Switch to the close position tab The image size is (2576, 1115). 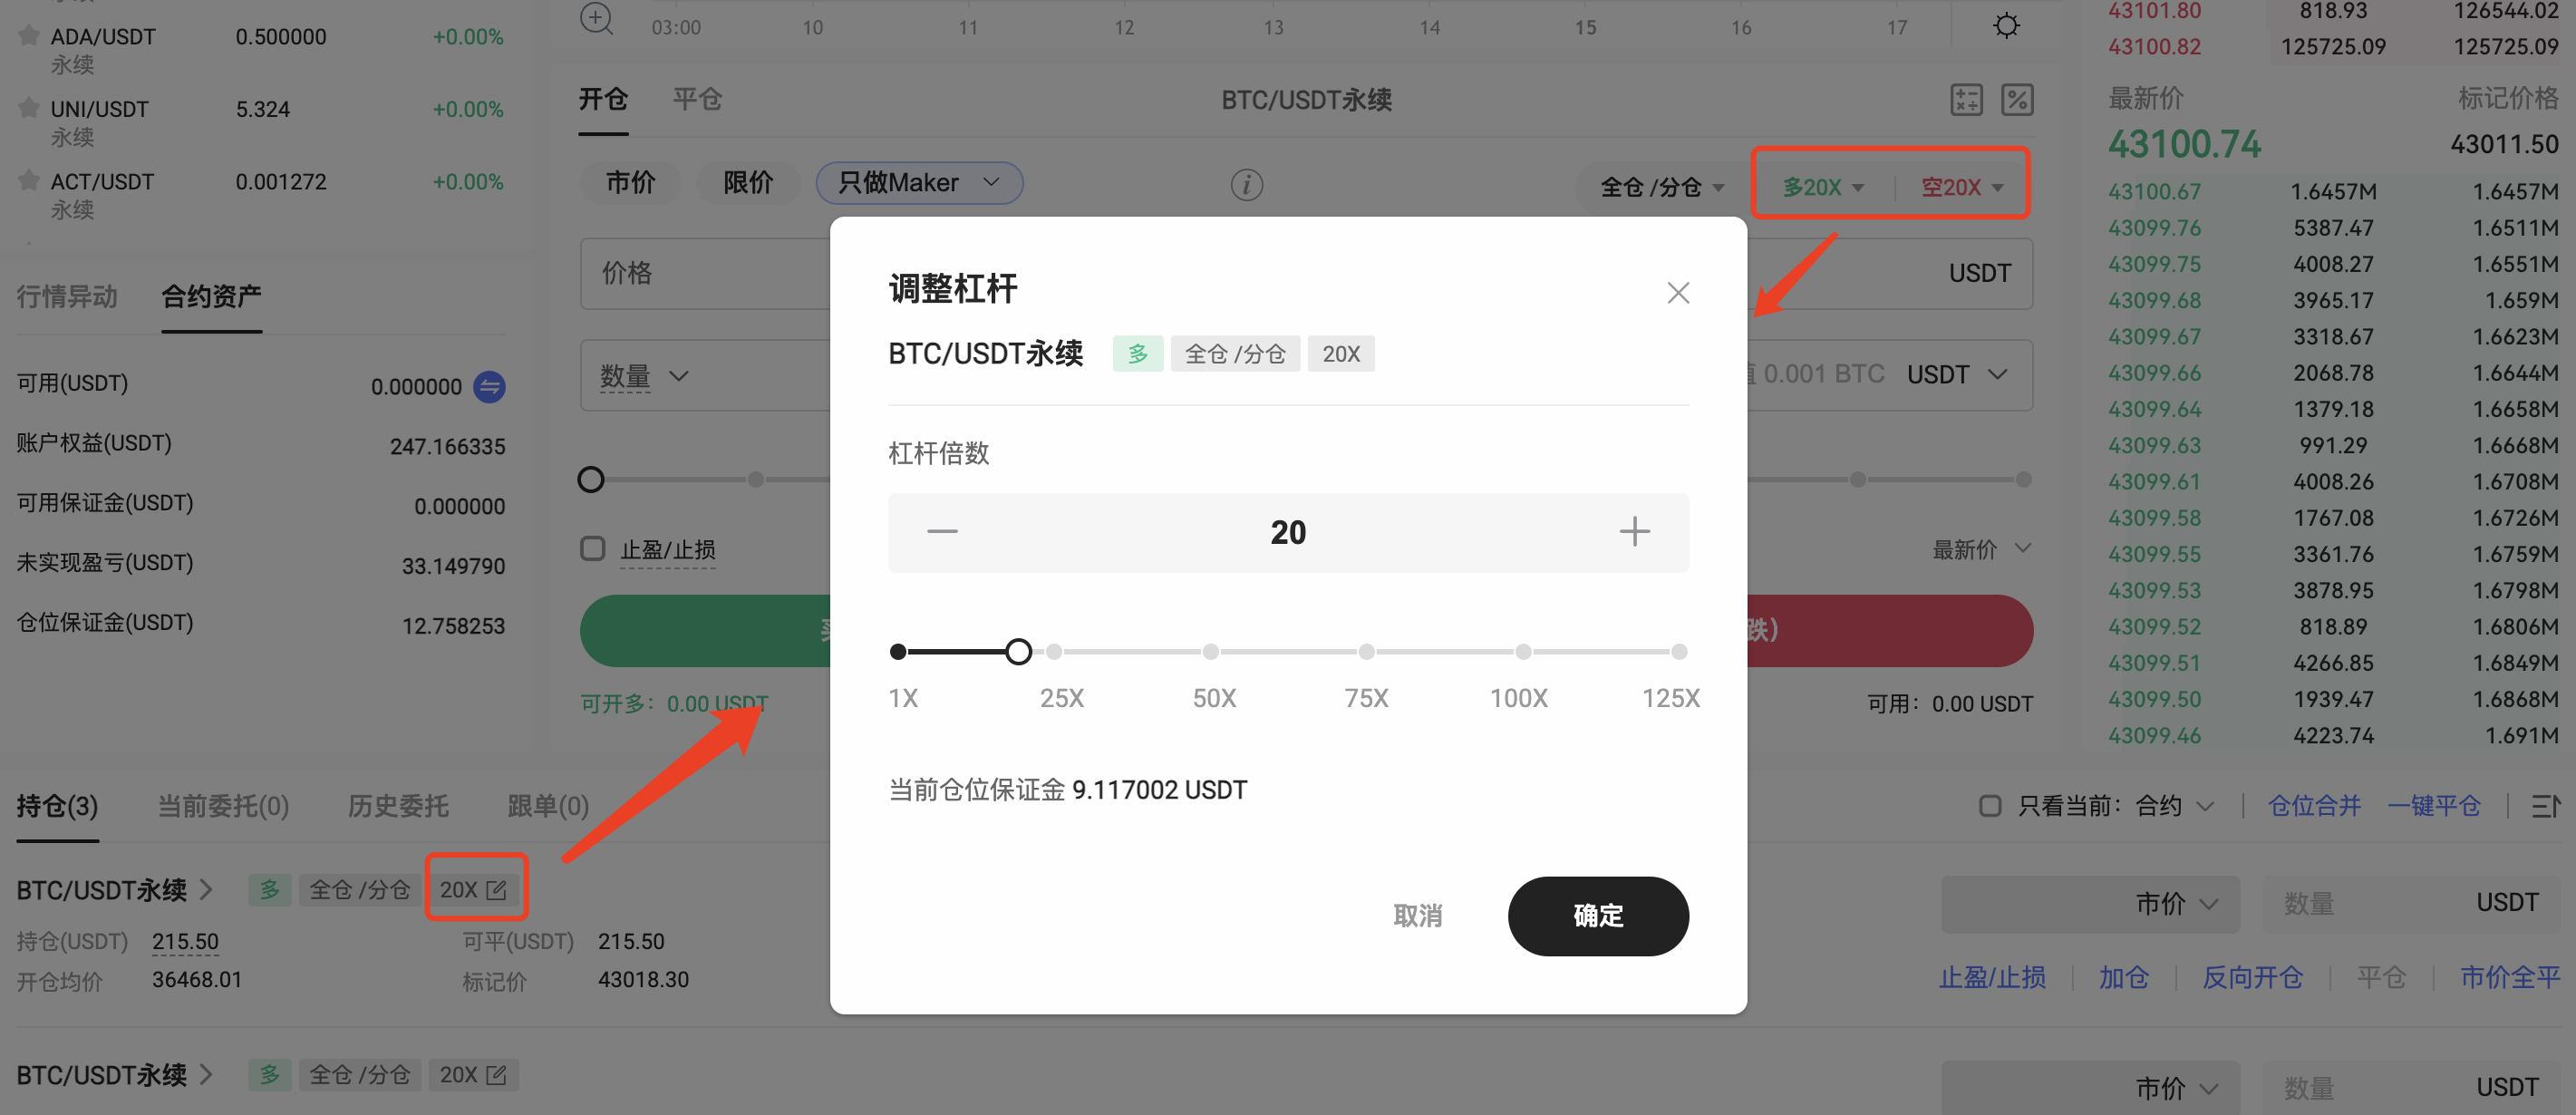tap(697, 99)
